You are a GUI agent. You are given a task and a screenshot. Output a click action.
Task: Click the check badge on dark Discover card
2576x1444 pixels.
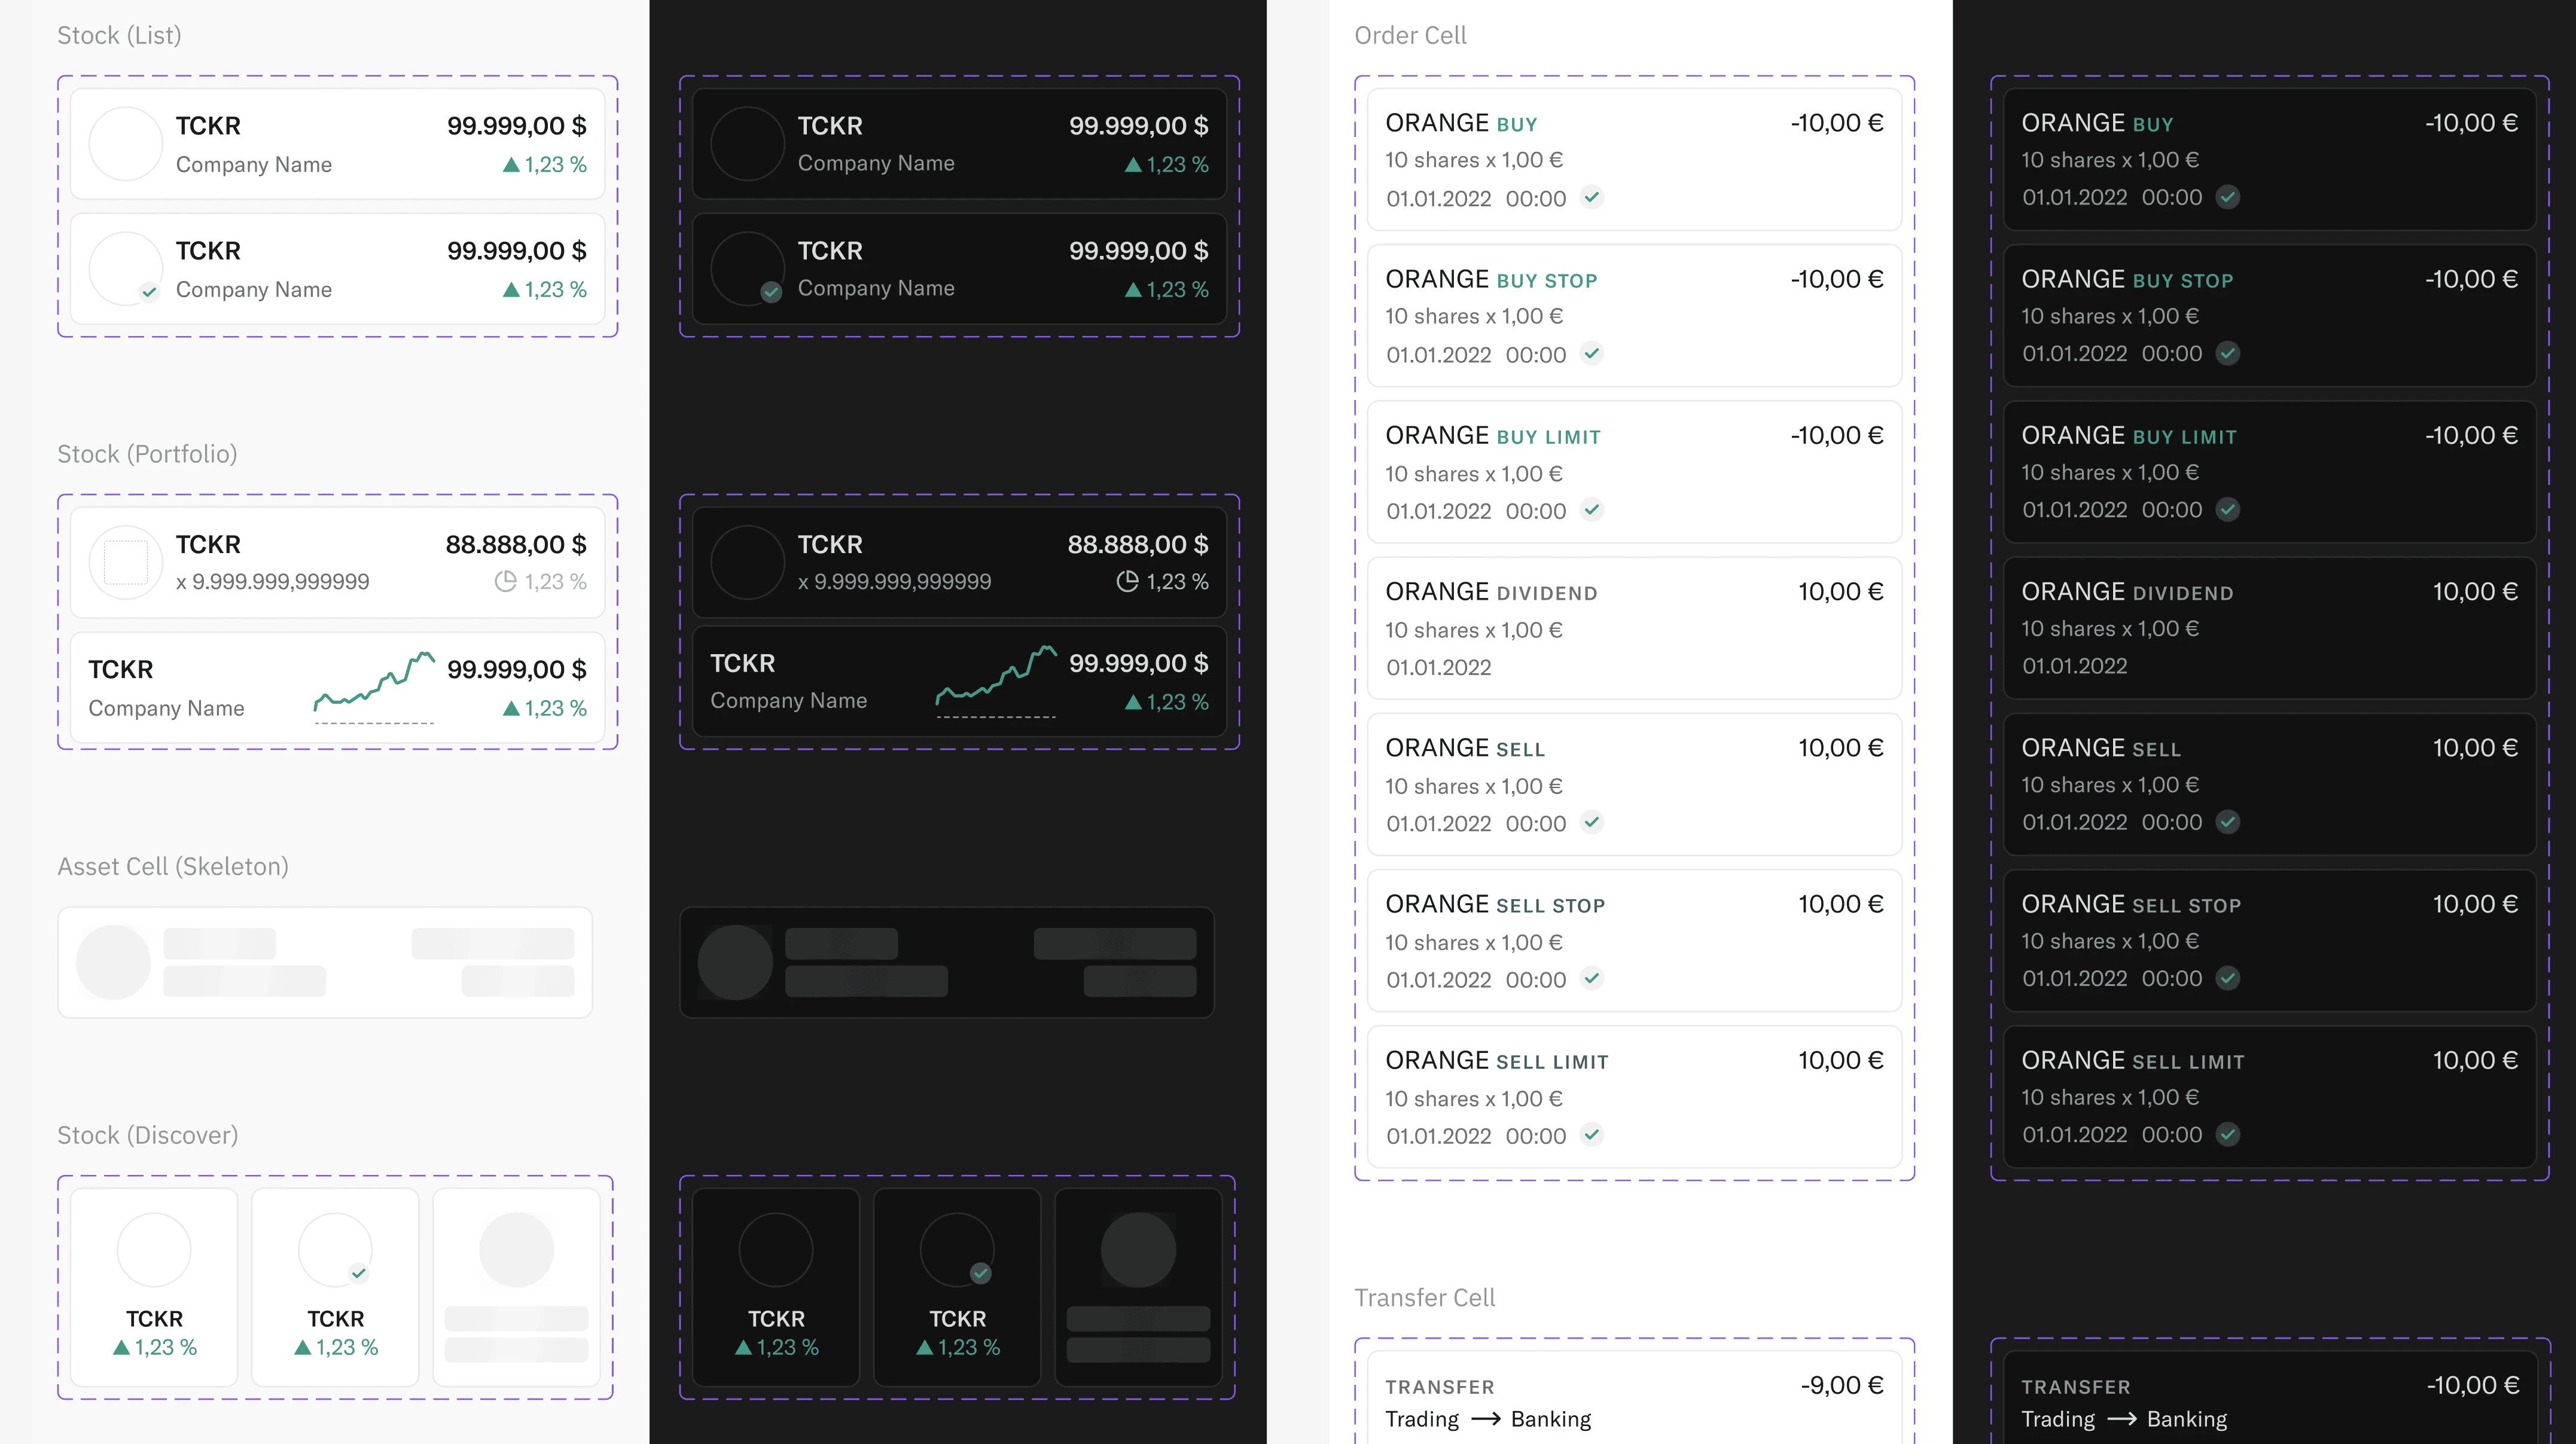[981, 1273]
